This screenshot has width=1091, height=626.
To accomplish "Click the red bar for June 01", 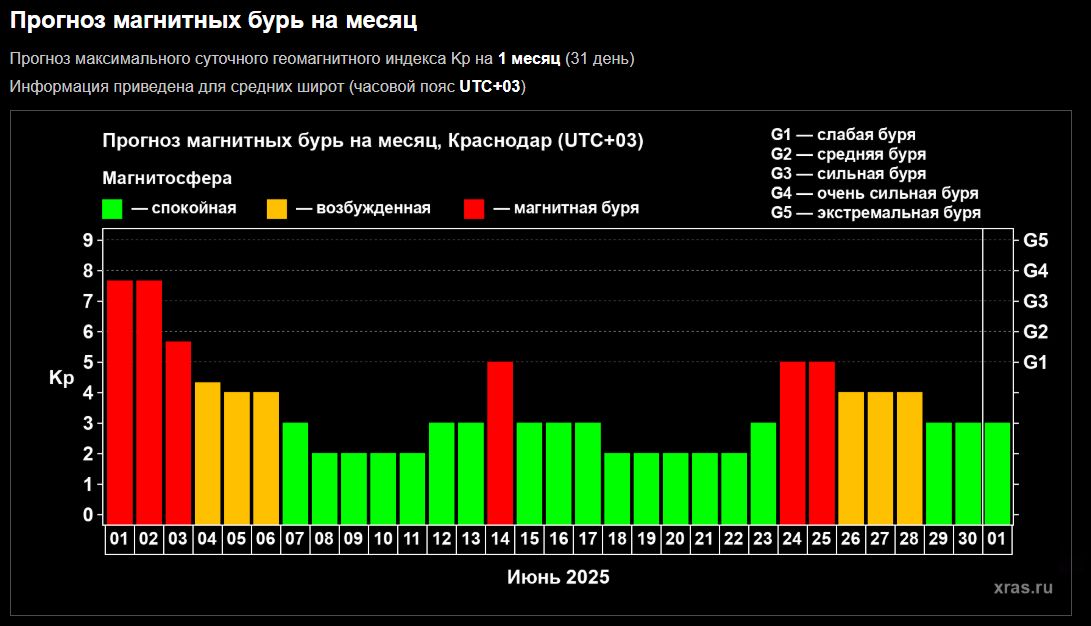I will point(120,400).
